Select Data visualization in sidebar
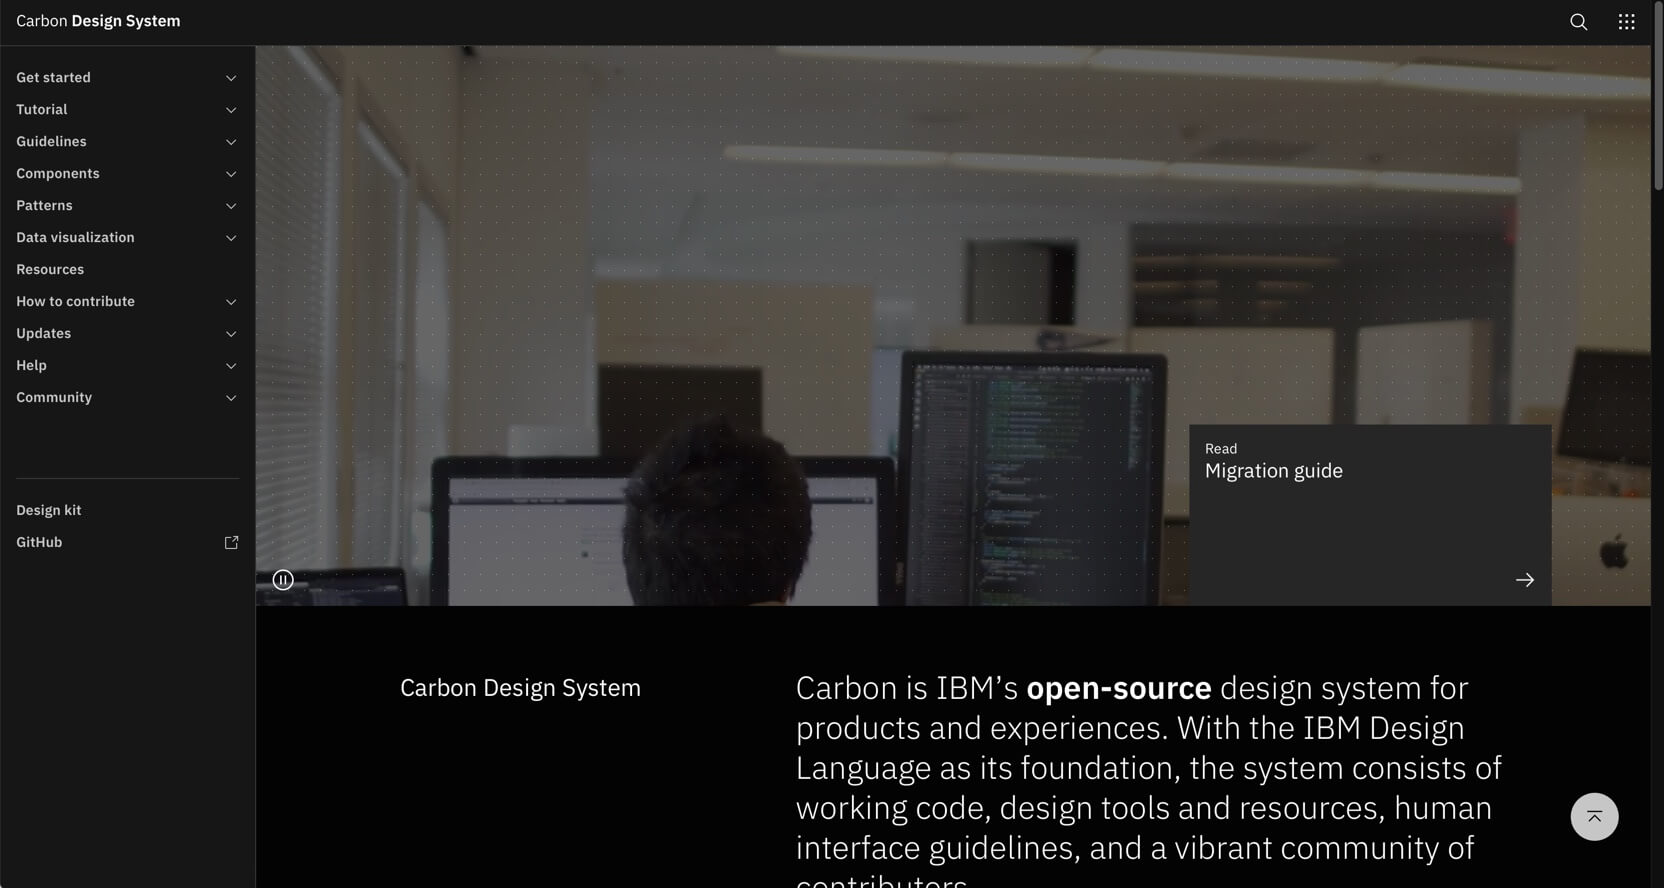This screenshot has width=1664, height=888. [75, 238]
